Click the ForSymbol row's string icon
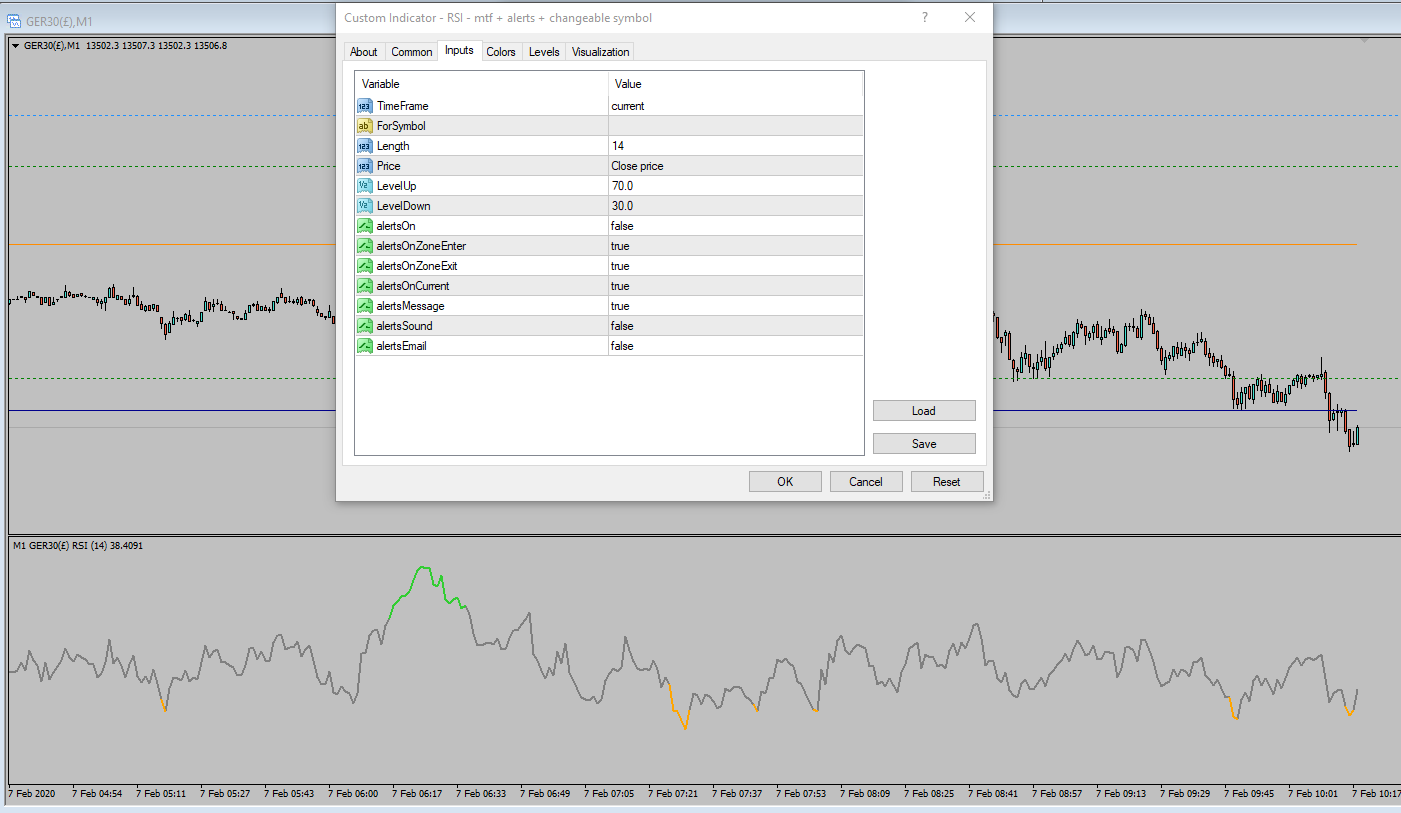Viewport: 1401px width, 813px height. [365, 126]
